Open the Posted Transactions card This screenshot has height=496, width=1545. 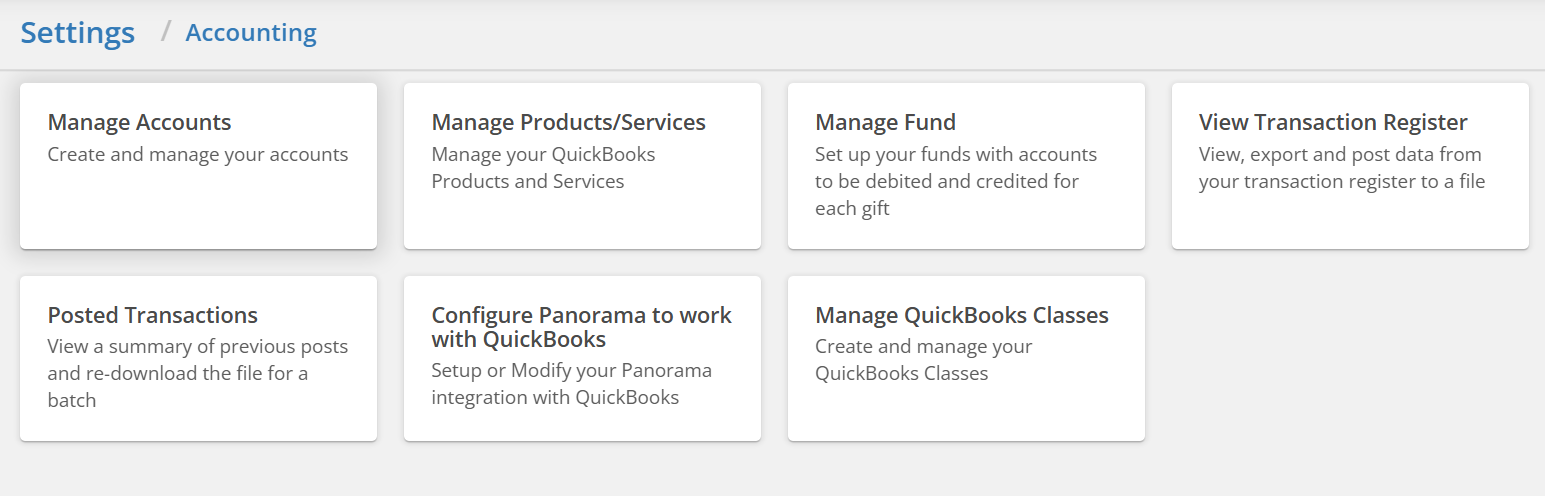click(198, 358)
